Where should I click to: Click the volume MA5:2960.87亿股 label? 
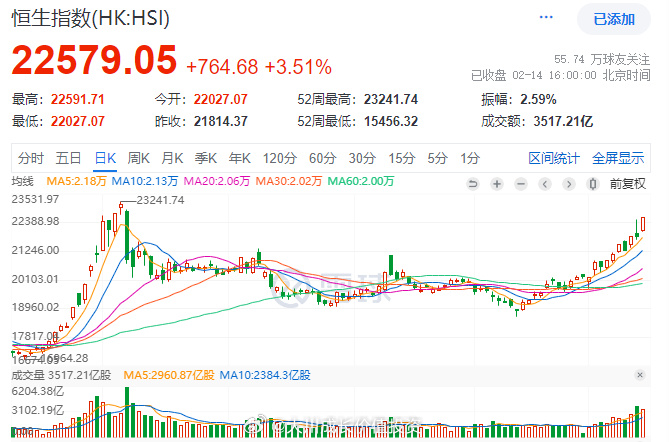pos(169,375)
